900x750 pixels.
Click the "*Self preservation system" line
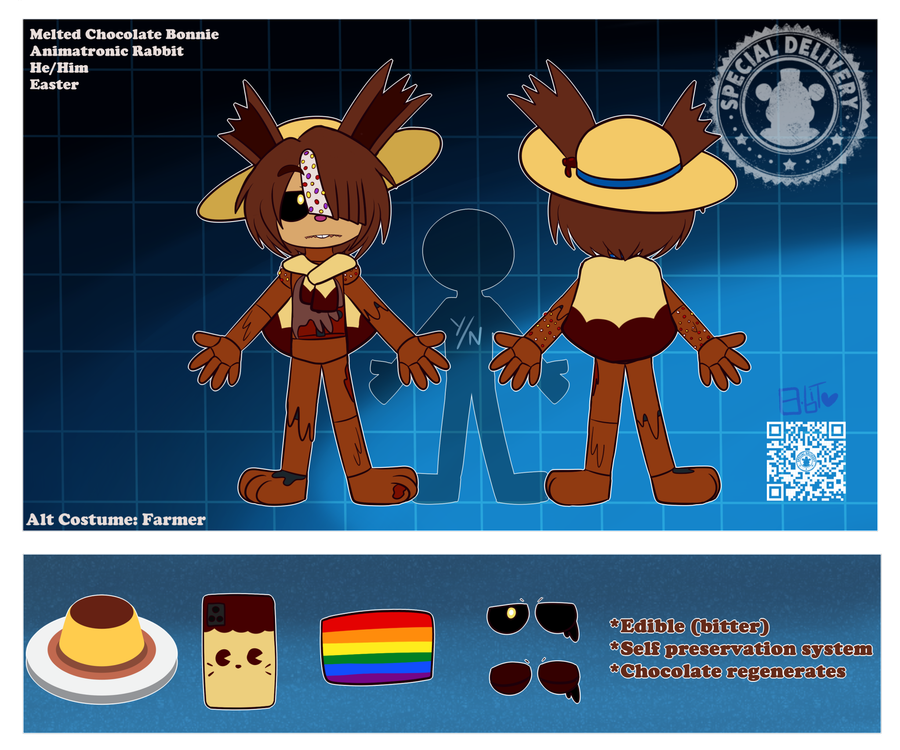click(741, 649)
